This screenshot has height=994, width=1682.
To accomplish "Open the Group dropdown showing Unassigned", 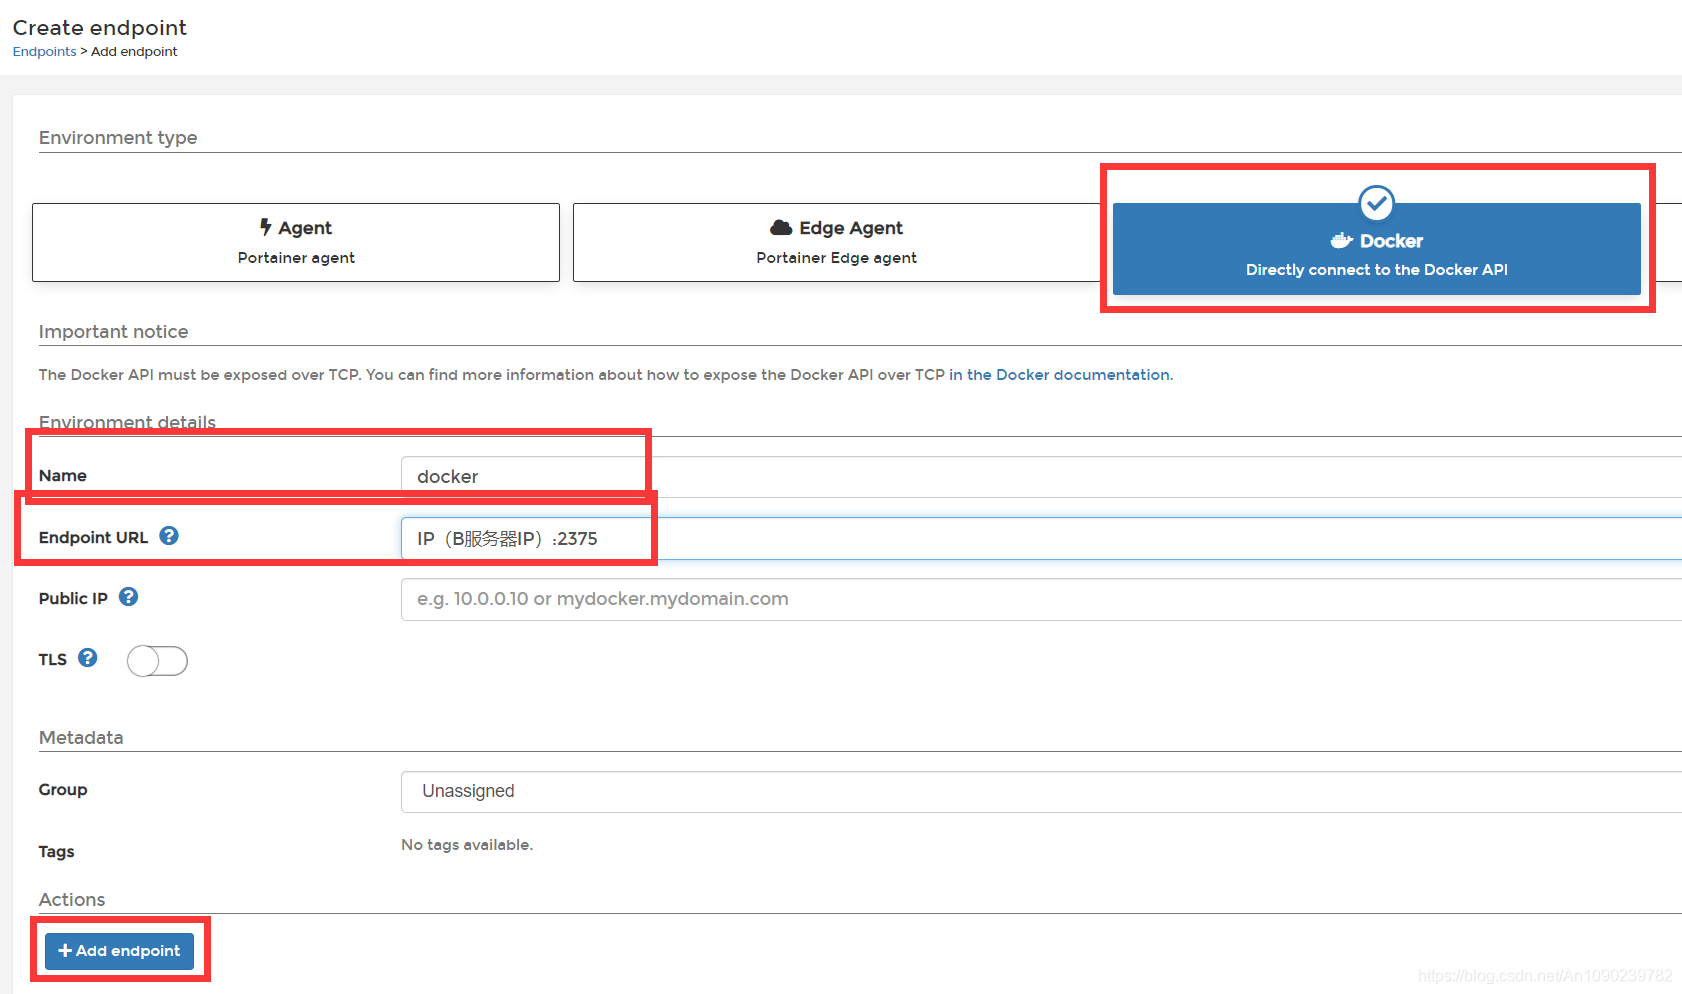I will tap(1041, 791).
